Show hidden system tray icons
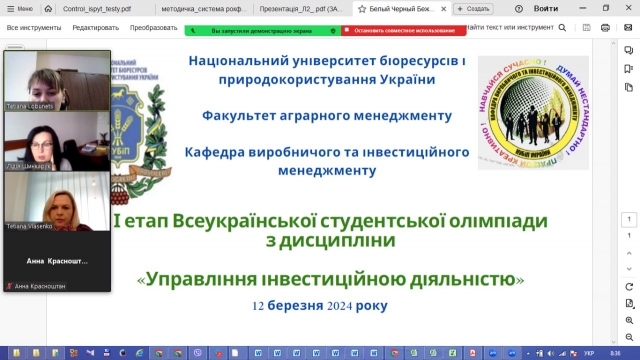 528,353
